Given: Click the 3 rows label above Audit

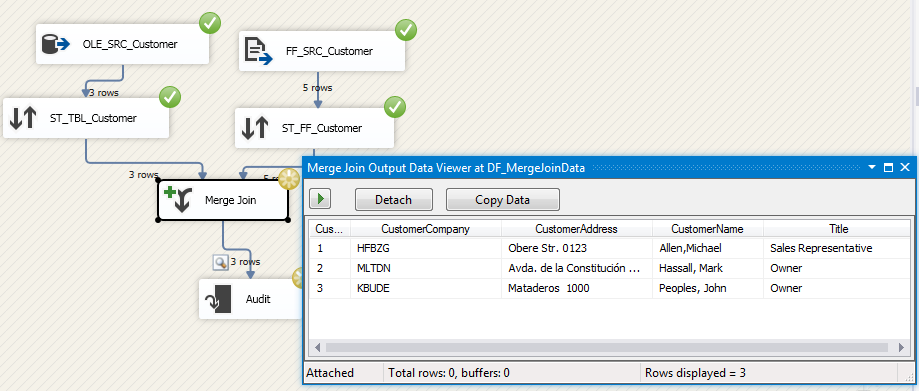Looking at the screenshot, I should click(245, 262).
